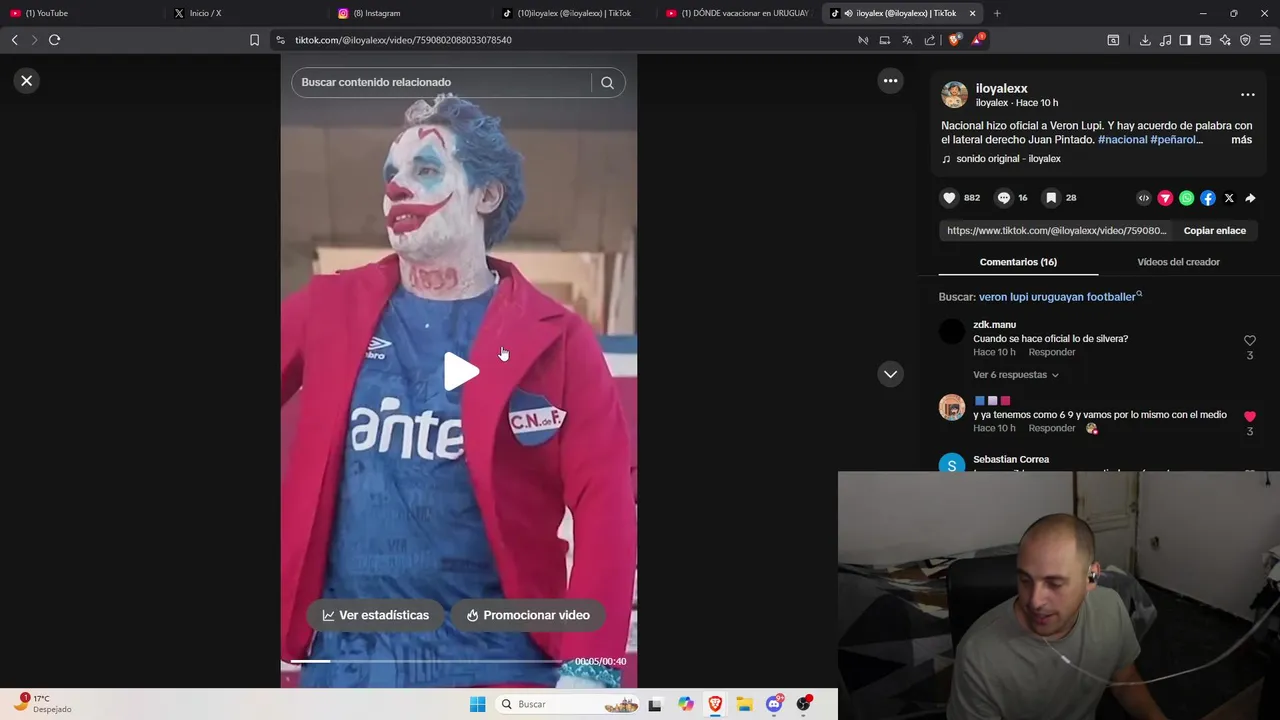Viewport: 1280px width, 720px height.
Task: Click the embed code icon
Action: (1144, 198)
